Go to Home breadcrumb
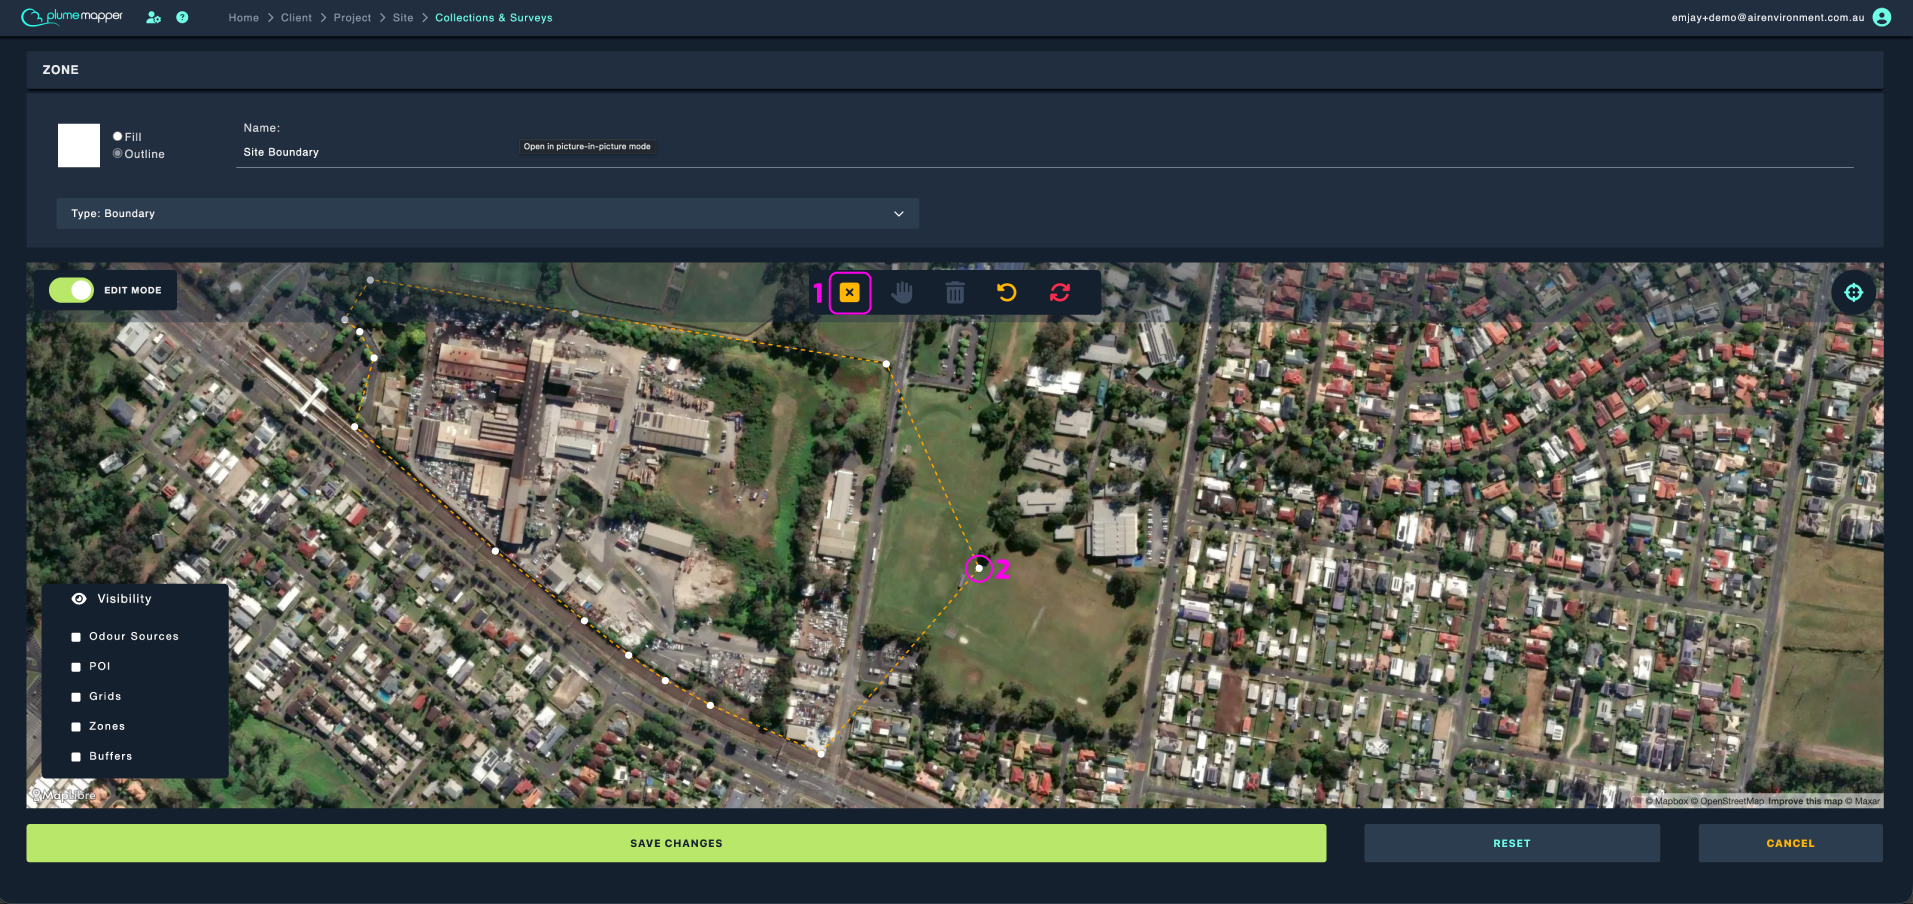The width and height of the screenshot is (1913, 904). tap(243, 18)
